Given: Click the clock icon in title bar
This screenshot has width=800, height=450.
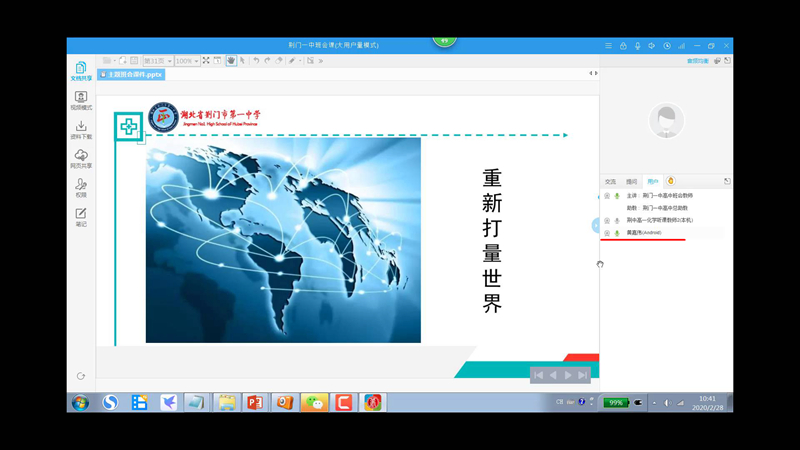Looking at the screenshot, I should pyautogui.click(x=667, y=46).
